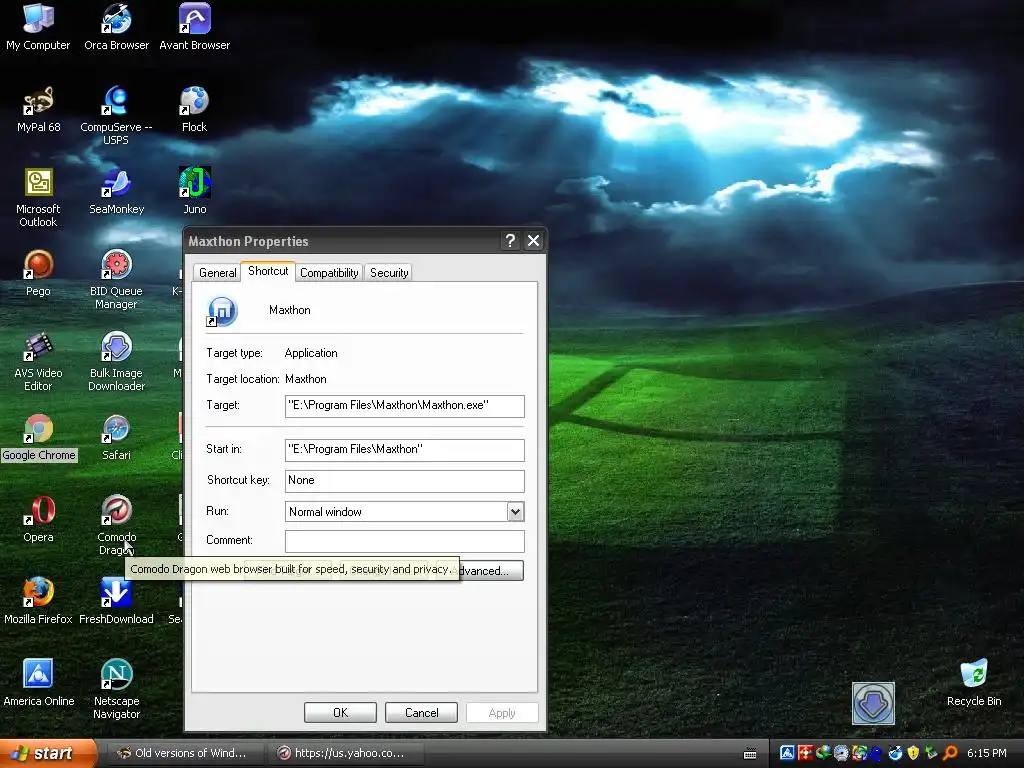Select the Juno desktop icon
This screenshot has height=768, width=1024.
(x=195, y=191)
